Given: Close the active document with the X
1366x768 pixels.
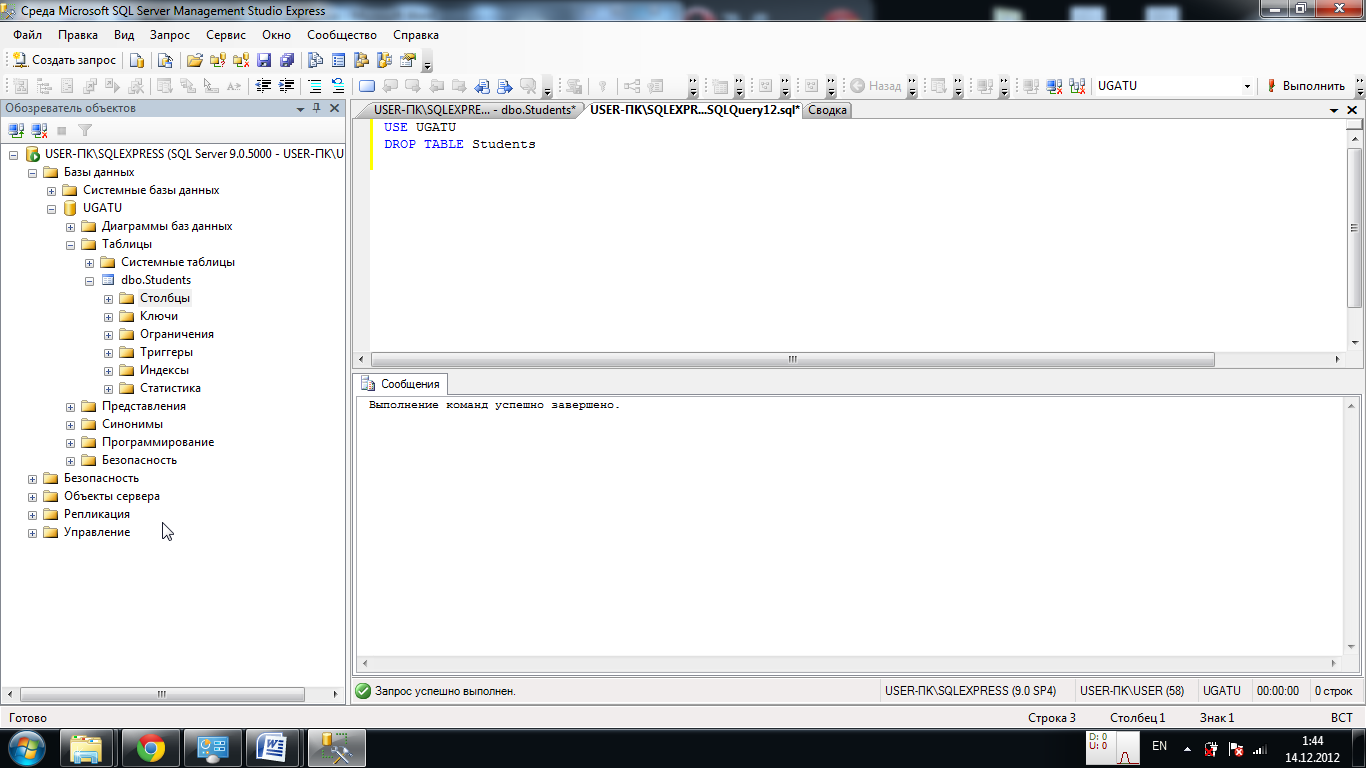Looking at the screenshot, I should (1352, 111).
